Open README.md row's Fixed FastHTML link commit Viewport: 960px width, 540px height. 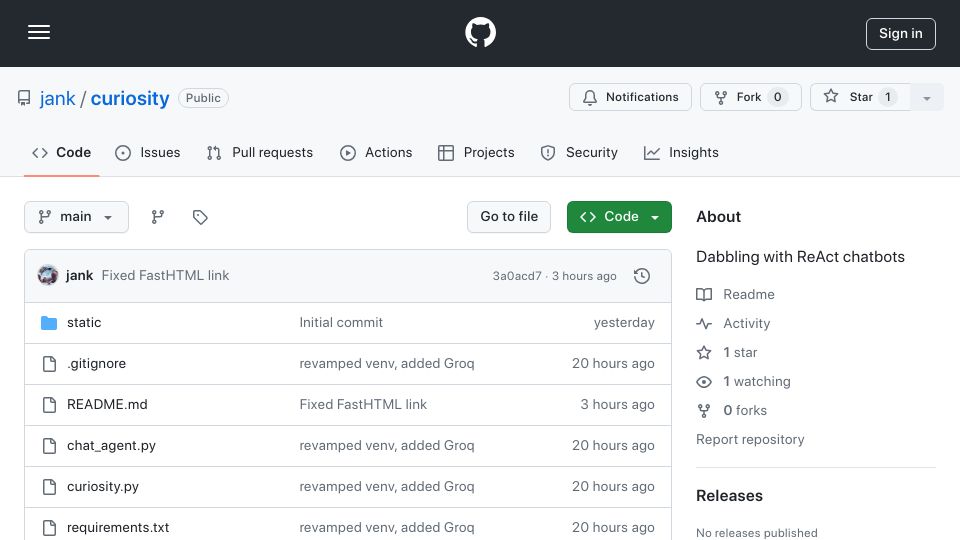(x=363, y=405)
